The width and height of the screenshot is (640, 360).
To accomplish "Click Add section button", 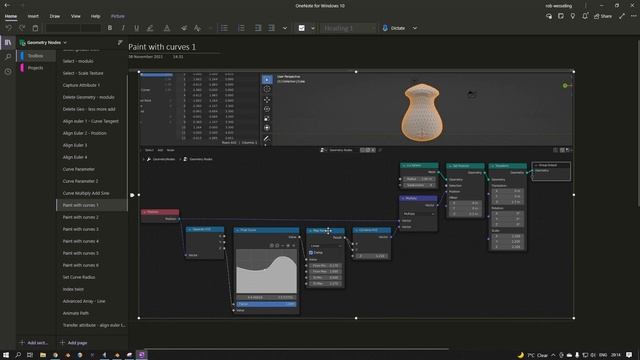I will 34,343.
